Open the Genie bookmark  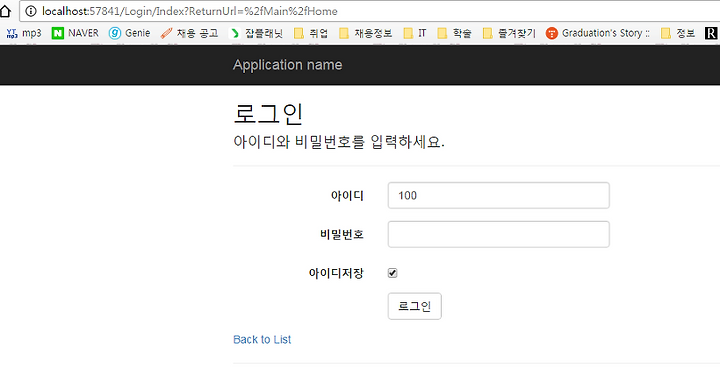pyautogui.click(x=129, y=33)
